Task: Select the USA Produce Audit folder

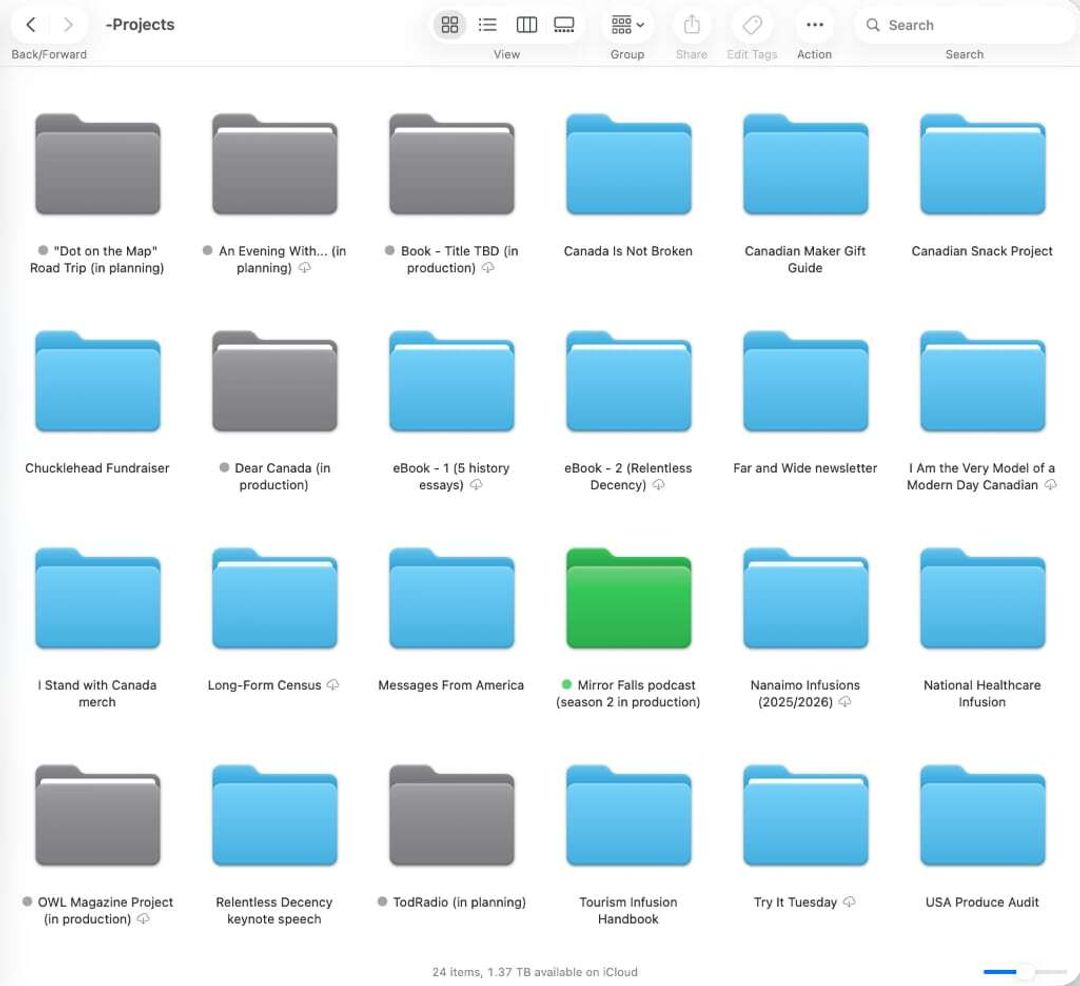Action: click(x=982, y=815)
